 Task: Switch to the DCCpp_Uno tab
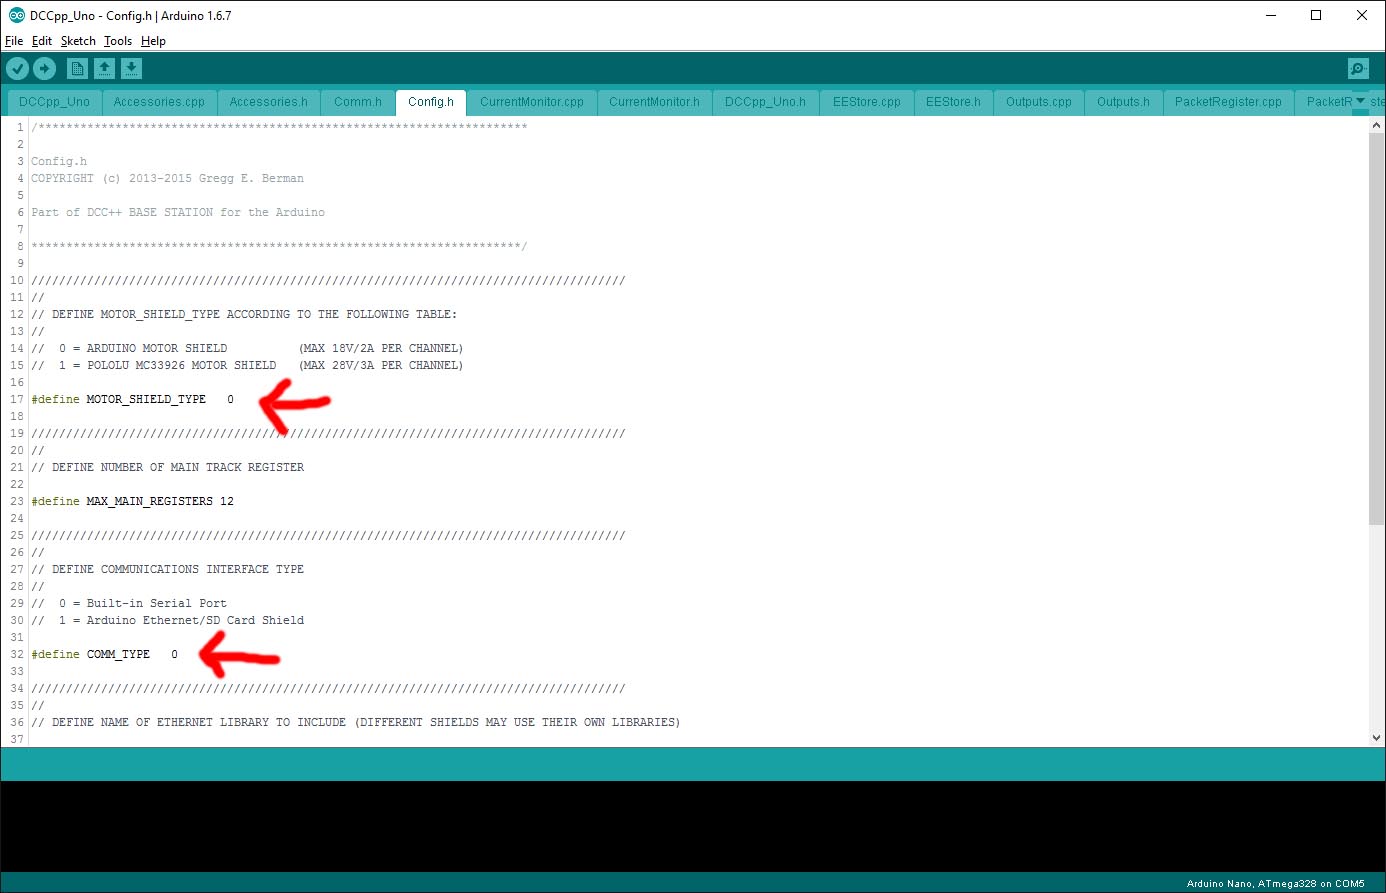pyautogui.click(x=54, y=102)
